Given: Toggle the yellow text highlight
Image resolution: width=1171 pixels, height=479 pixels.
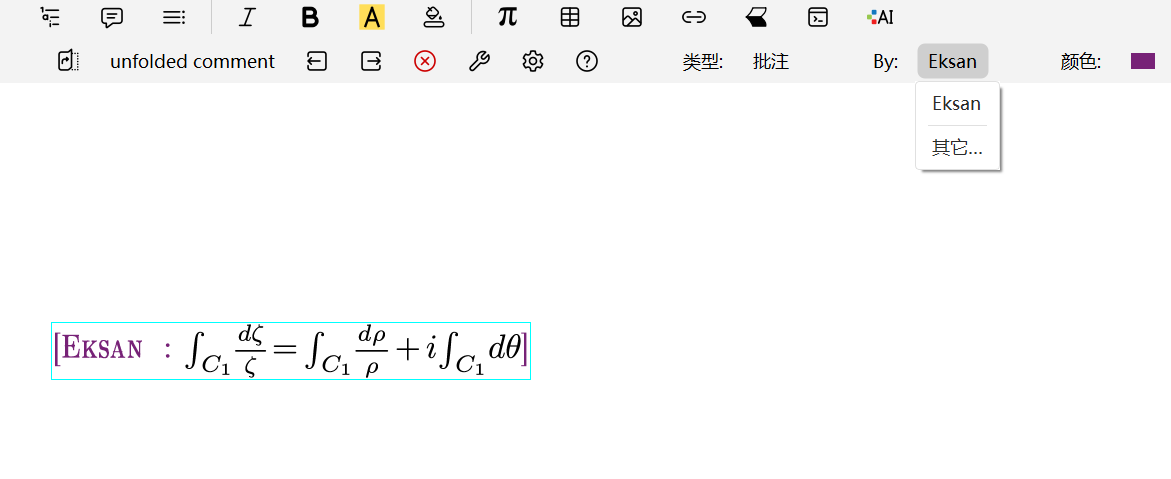Looking at the screenshot, I should [x=372, y=17].
